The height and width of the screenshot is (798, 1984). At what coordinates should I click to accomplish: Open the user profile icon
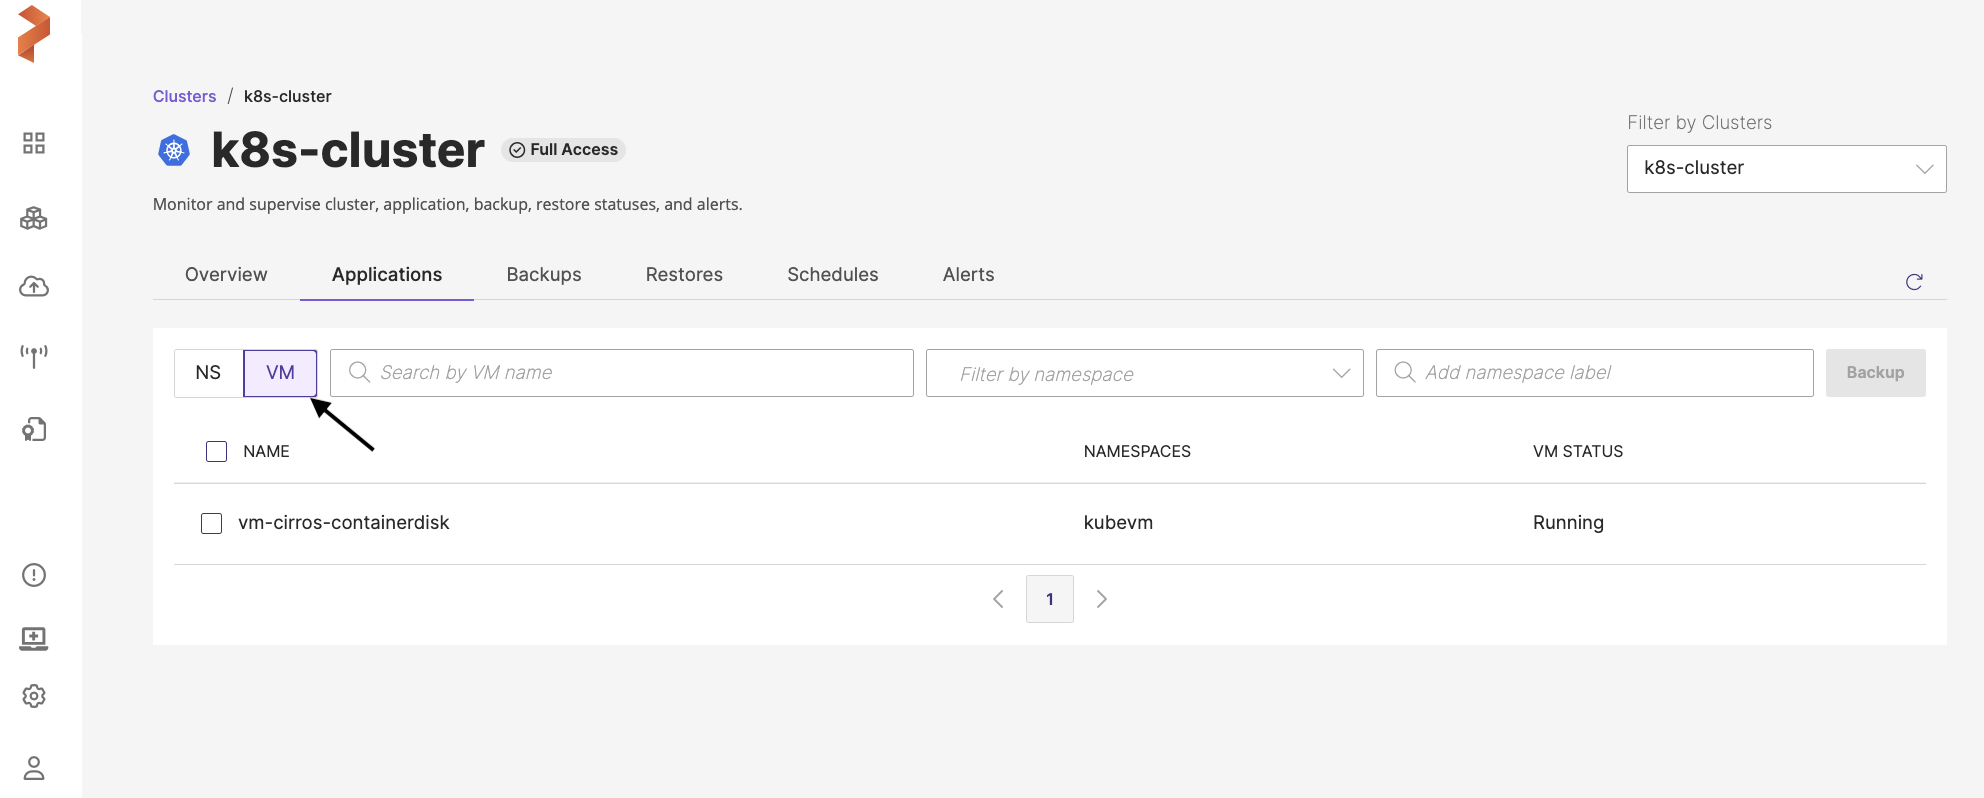click(x=34, y=768)
